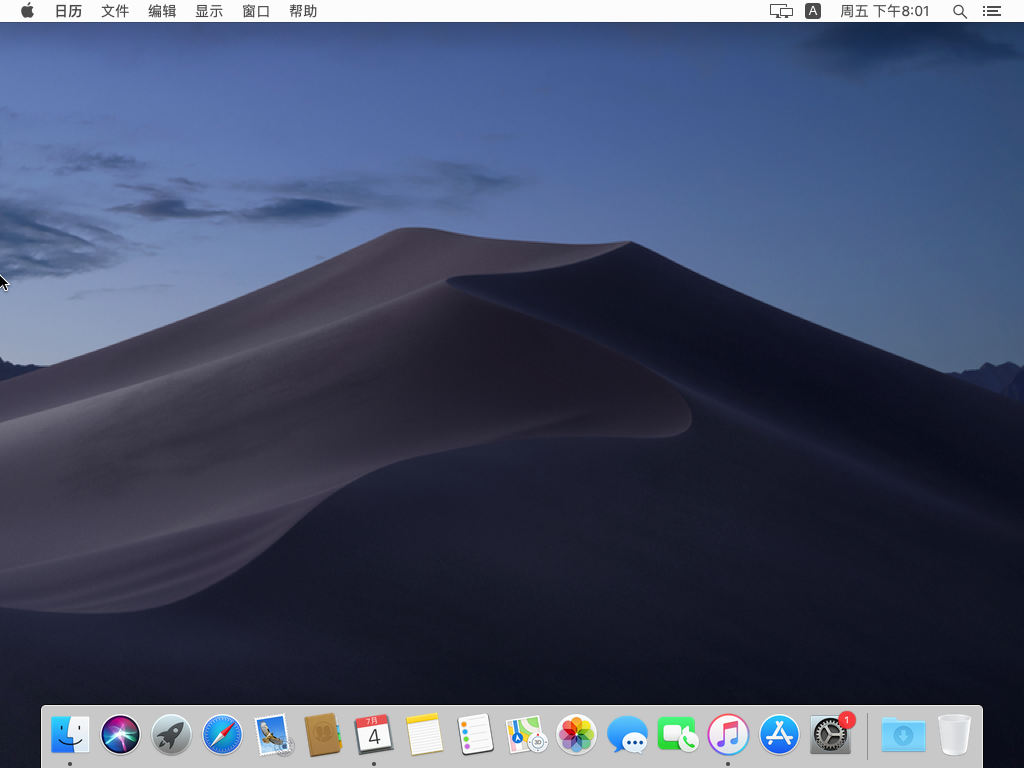The height and width of the screenshot is (768, 1024).
Task: Open Safari compass icon in Dock
Action: 222,734
